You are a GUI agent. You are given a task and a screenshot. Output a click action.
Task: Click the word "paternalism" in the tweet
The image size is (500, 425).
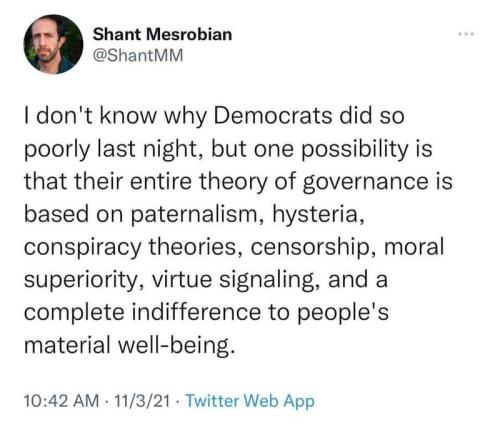197,215
